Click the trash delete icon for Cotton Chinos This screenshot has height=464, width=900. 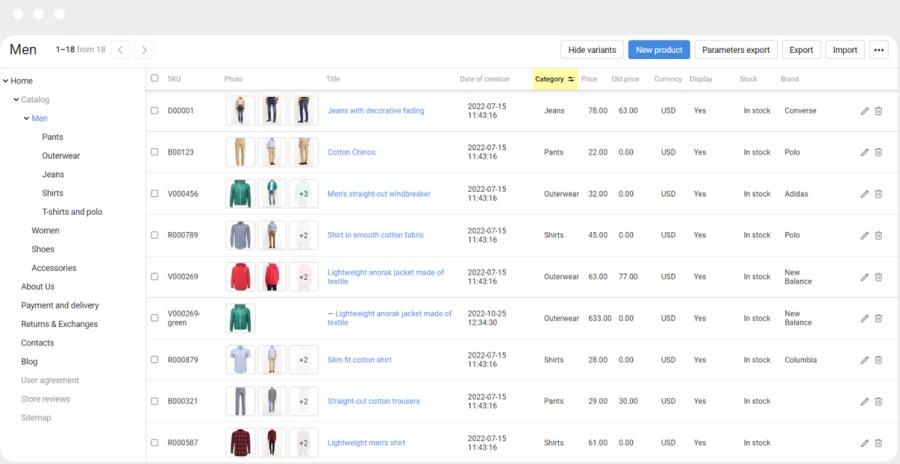click(878, 152)
